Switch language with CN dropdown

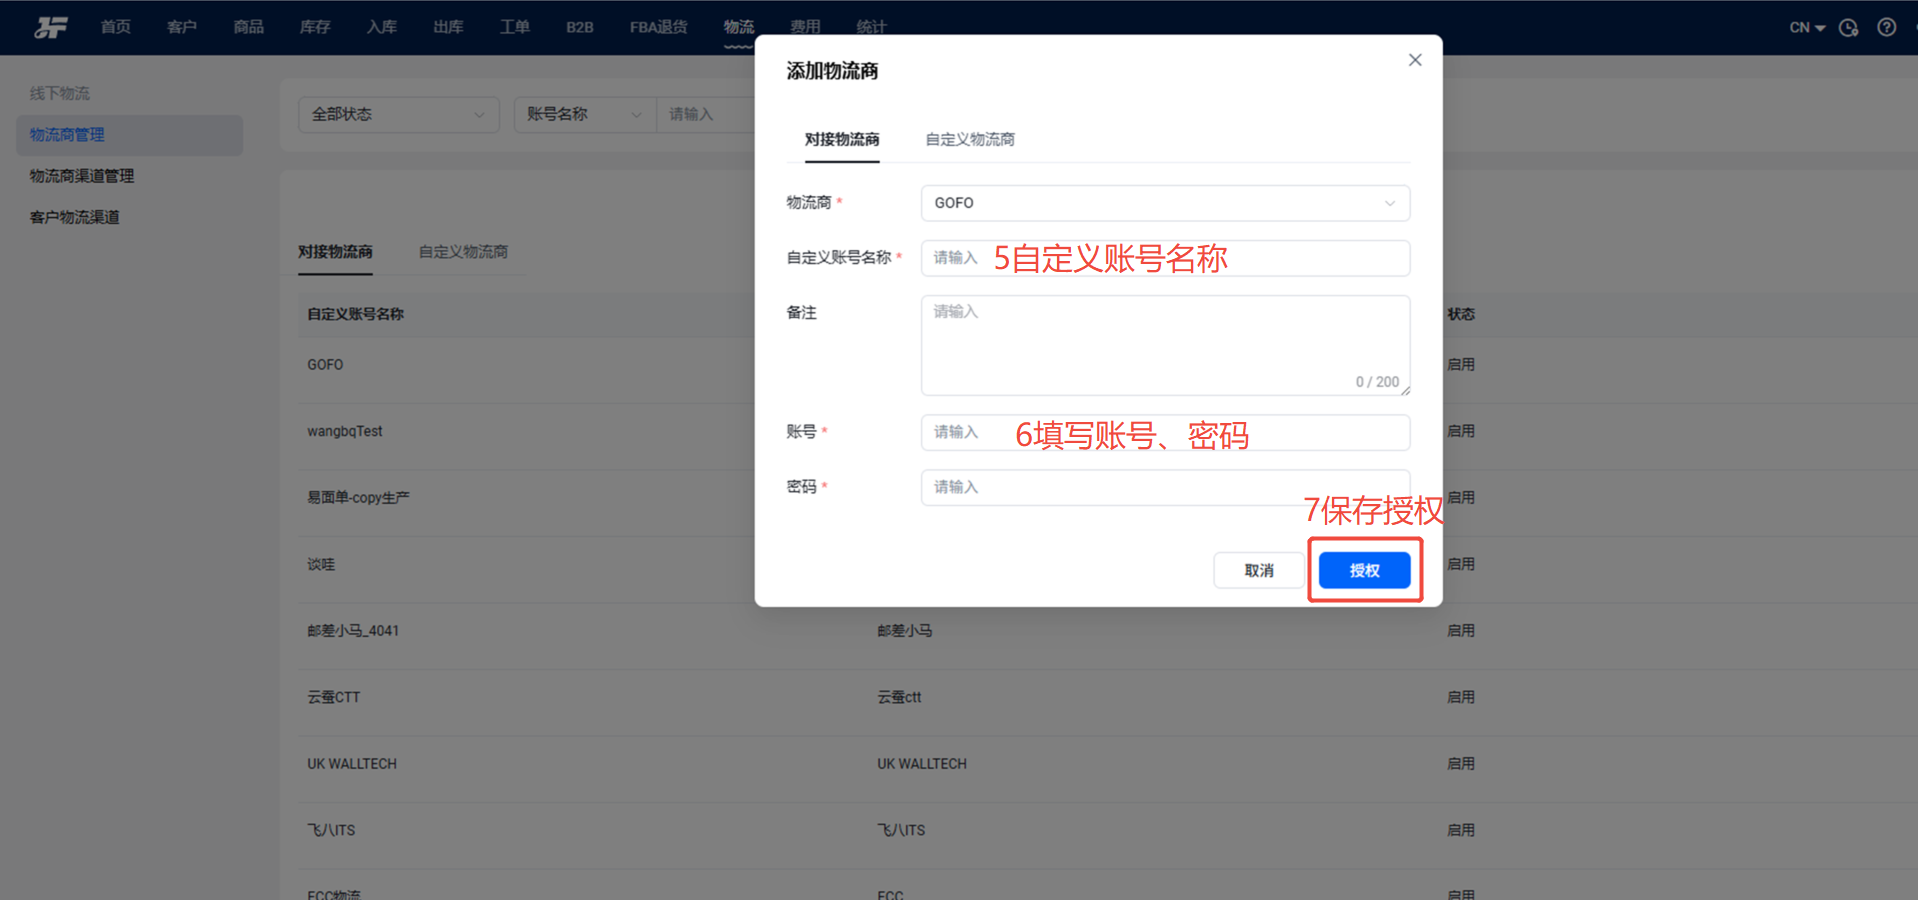click(1807, 28)
